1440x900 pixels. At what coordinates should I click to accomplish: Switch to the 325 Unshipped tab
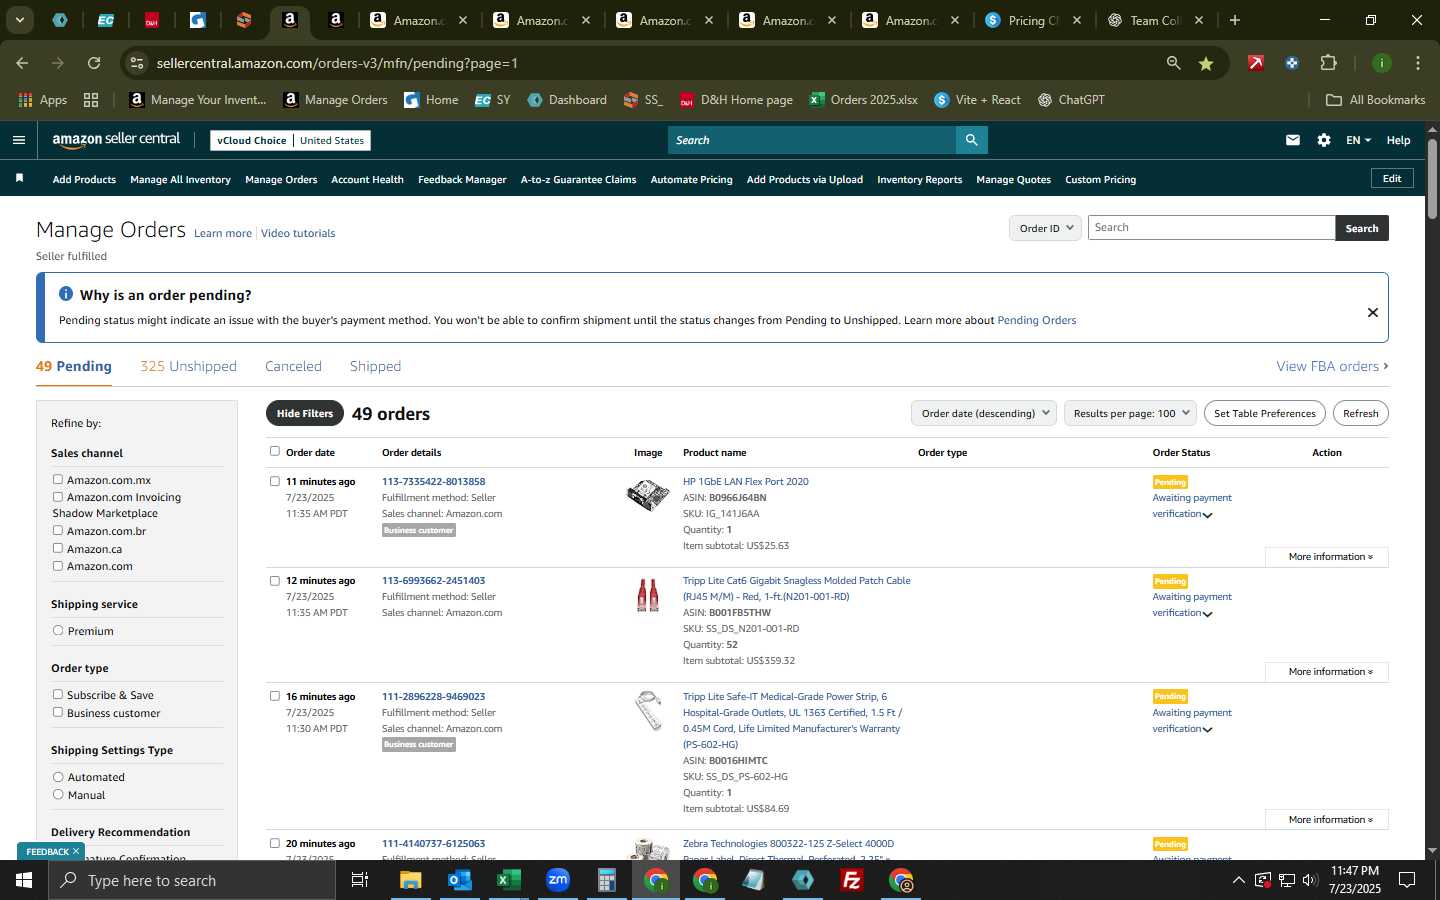pos(188,366)
